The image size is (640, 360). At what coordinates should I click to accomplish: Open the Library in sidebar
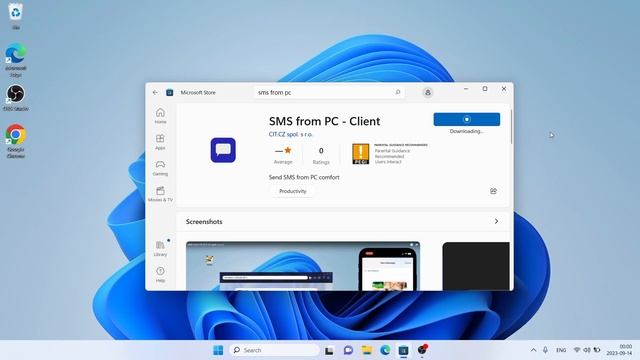click(x=160, y=248)
